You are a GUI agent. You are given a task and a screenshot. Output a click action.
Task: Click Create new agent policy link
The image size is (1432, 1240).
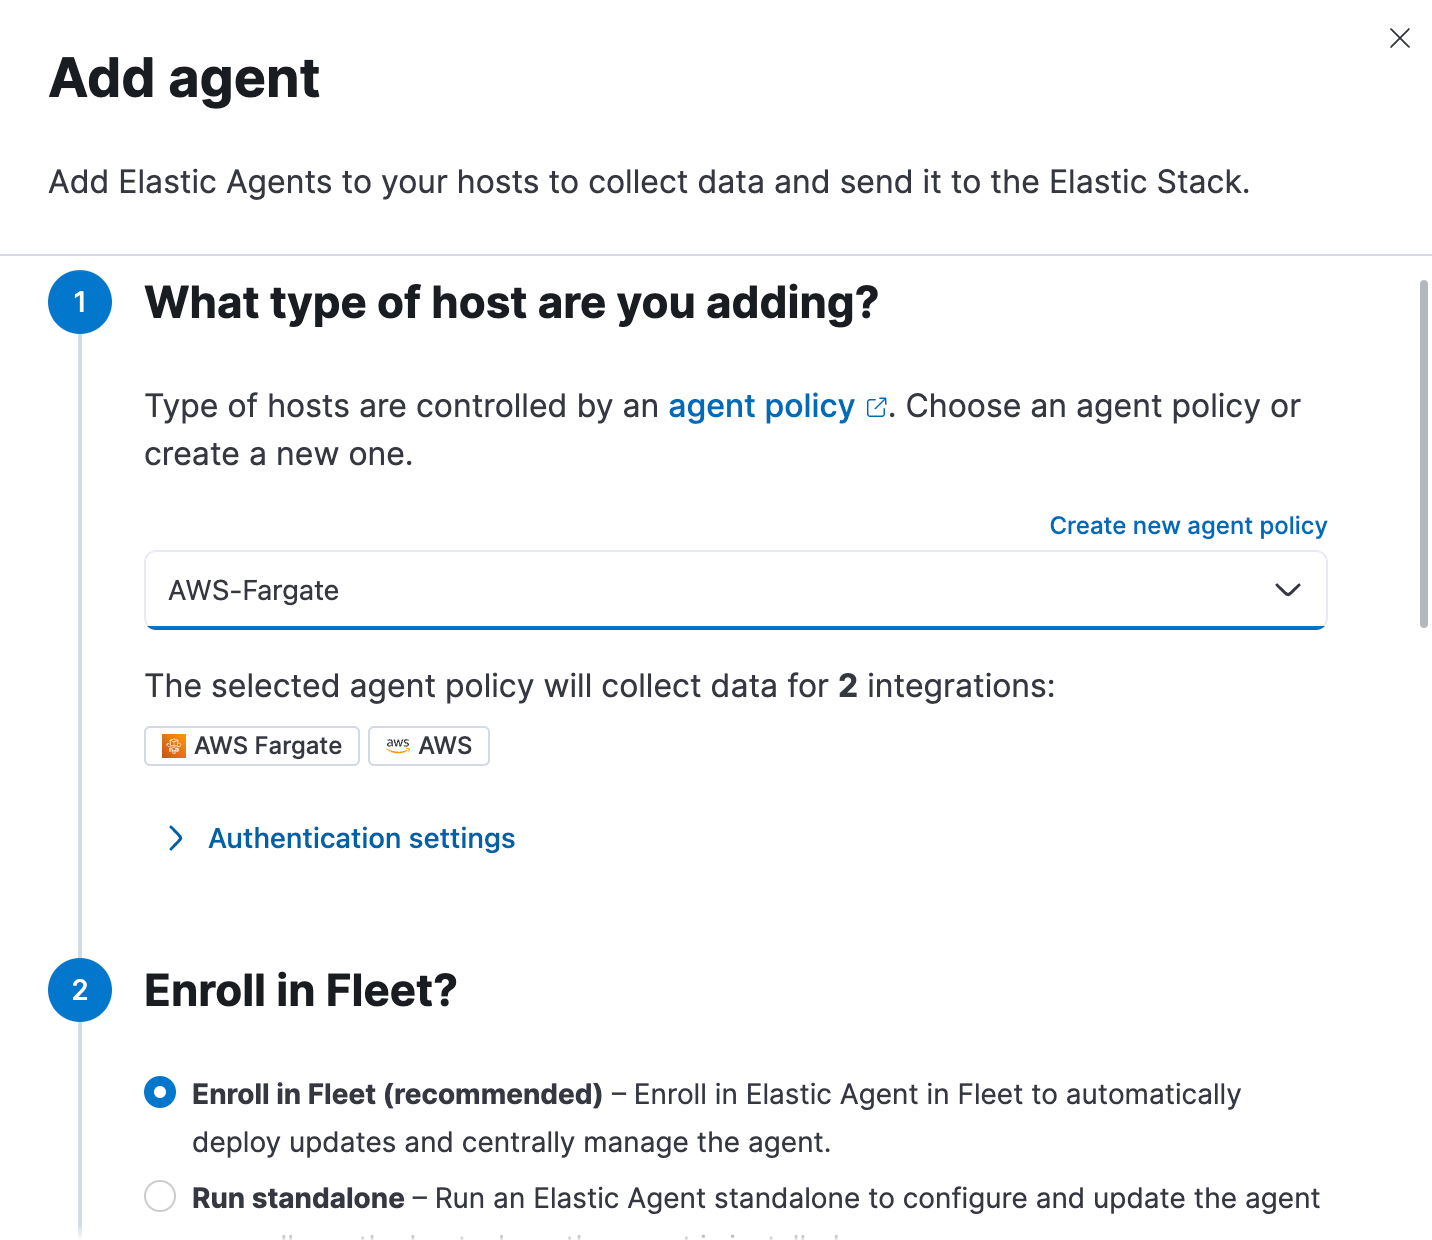(1188, 526)
